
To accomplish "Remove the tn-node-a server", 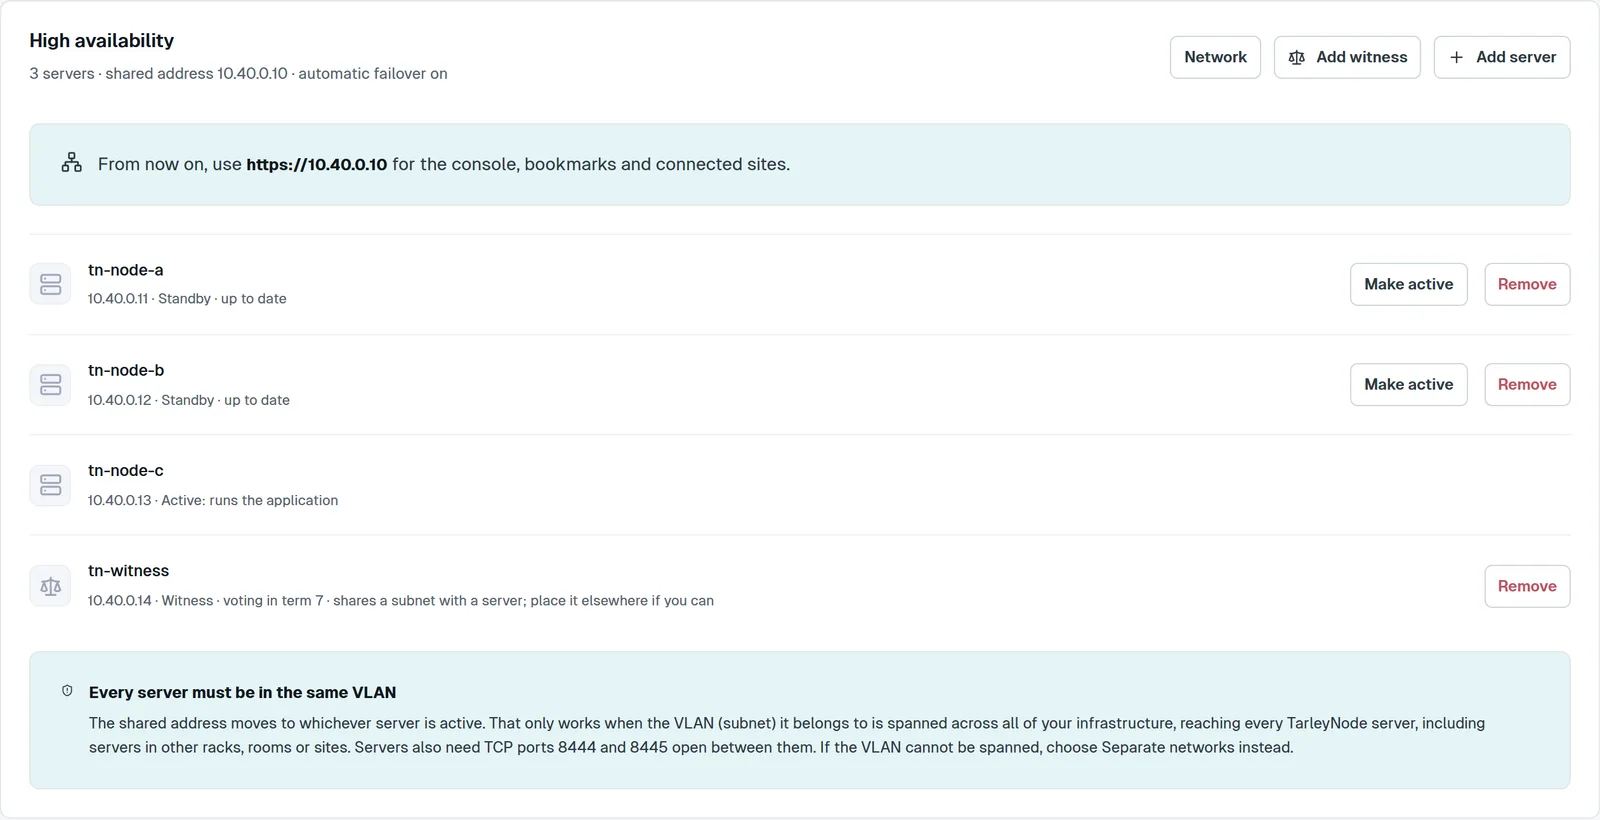I will coord(1527,284).
